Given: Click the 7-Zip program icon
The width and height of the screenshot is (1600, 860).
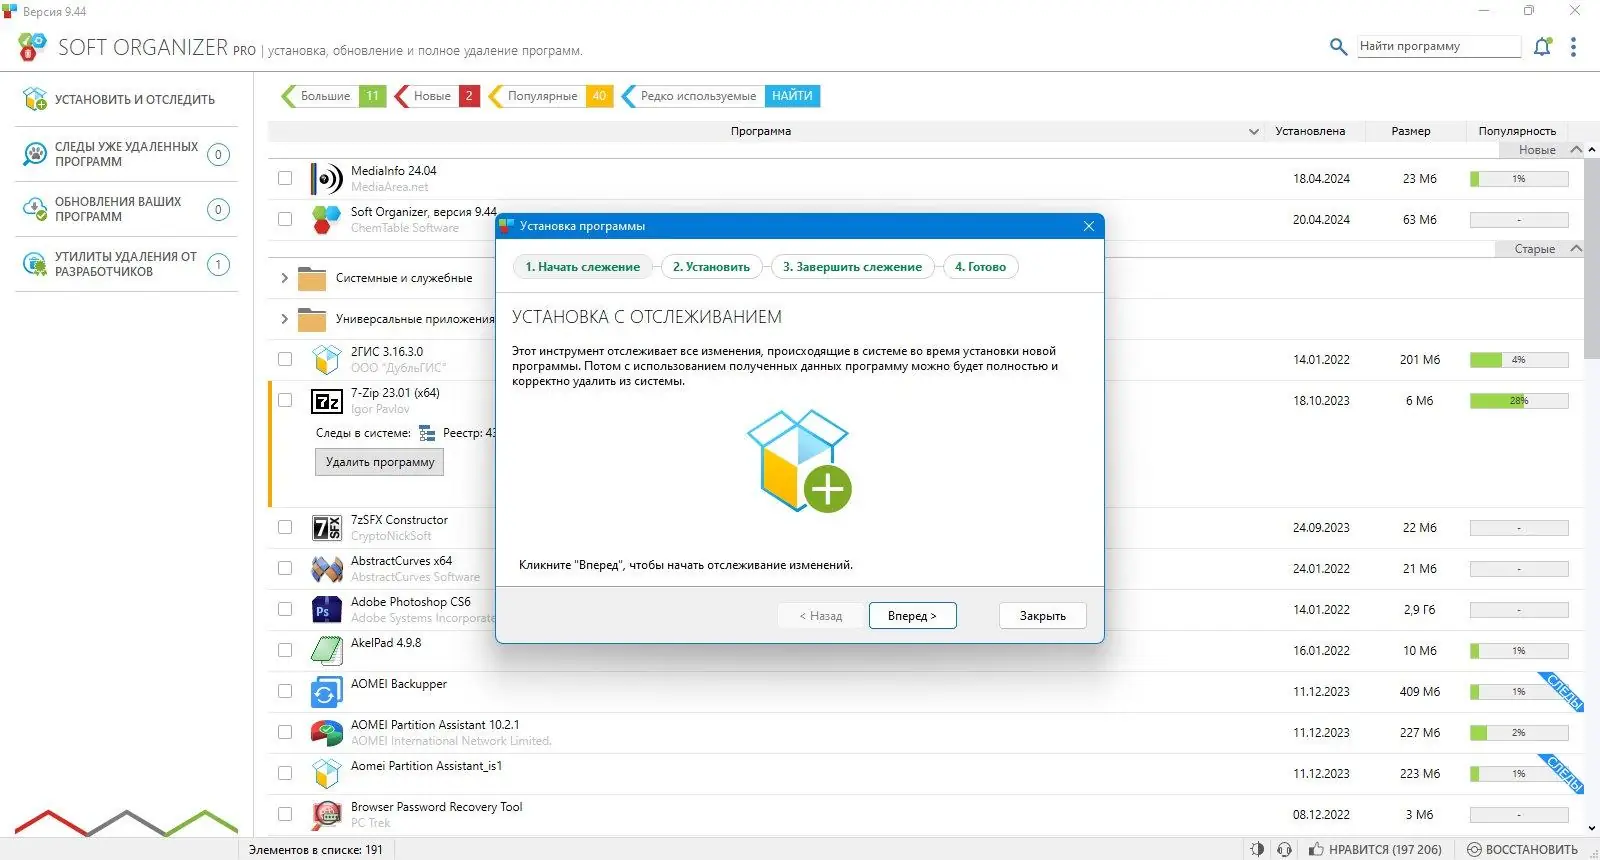Looking at the screenshot, I should 326,401.
